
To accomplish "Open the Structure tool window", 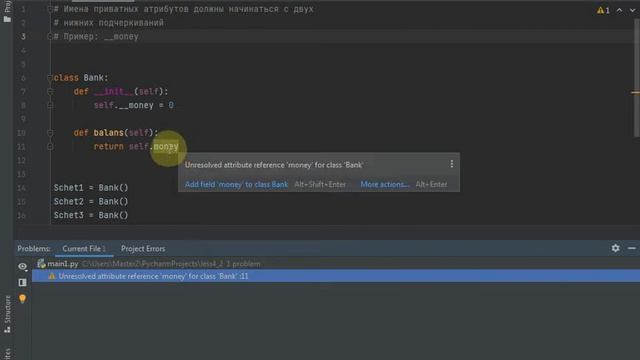I will 7,314.
